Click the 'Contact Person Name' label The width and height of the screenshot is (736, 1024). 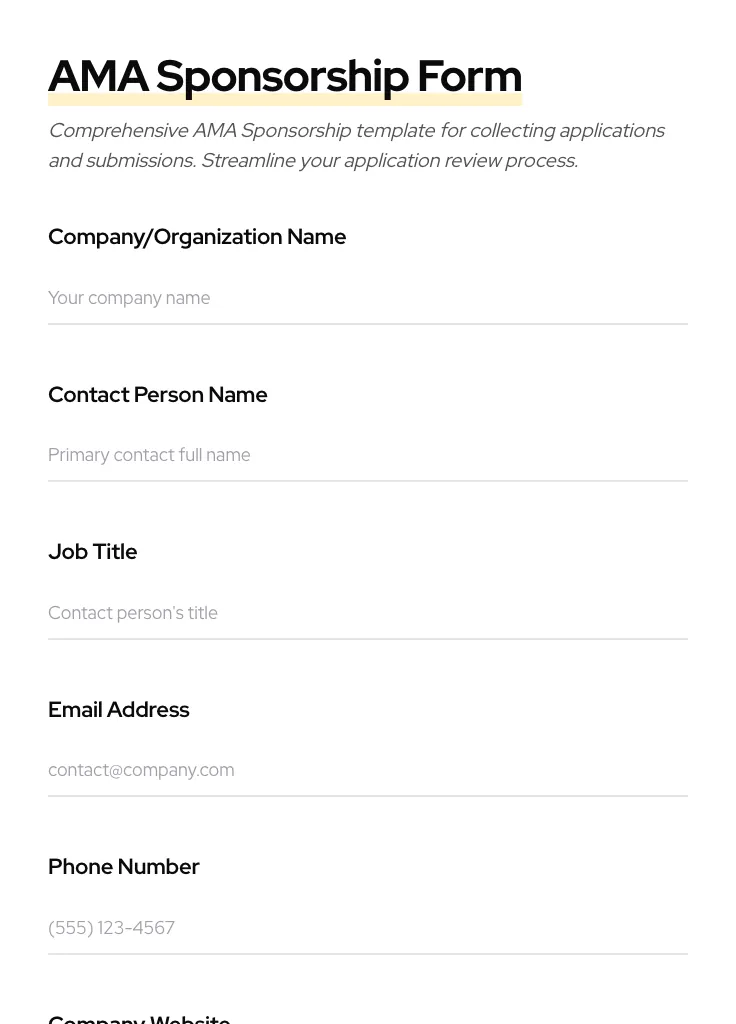tap(158, 395)
